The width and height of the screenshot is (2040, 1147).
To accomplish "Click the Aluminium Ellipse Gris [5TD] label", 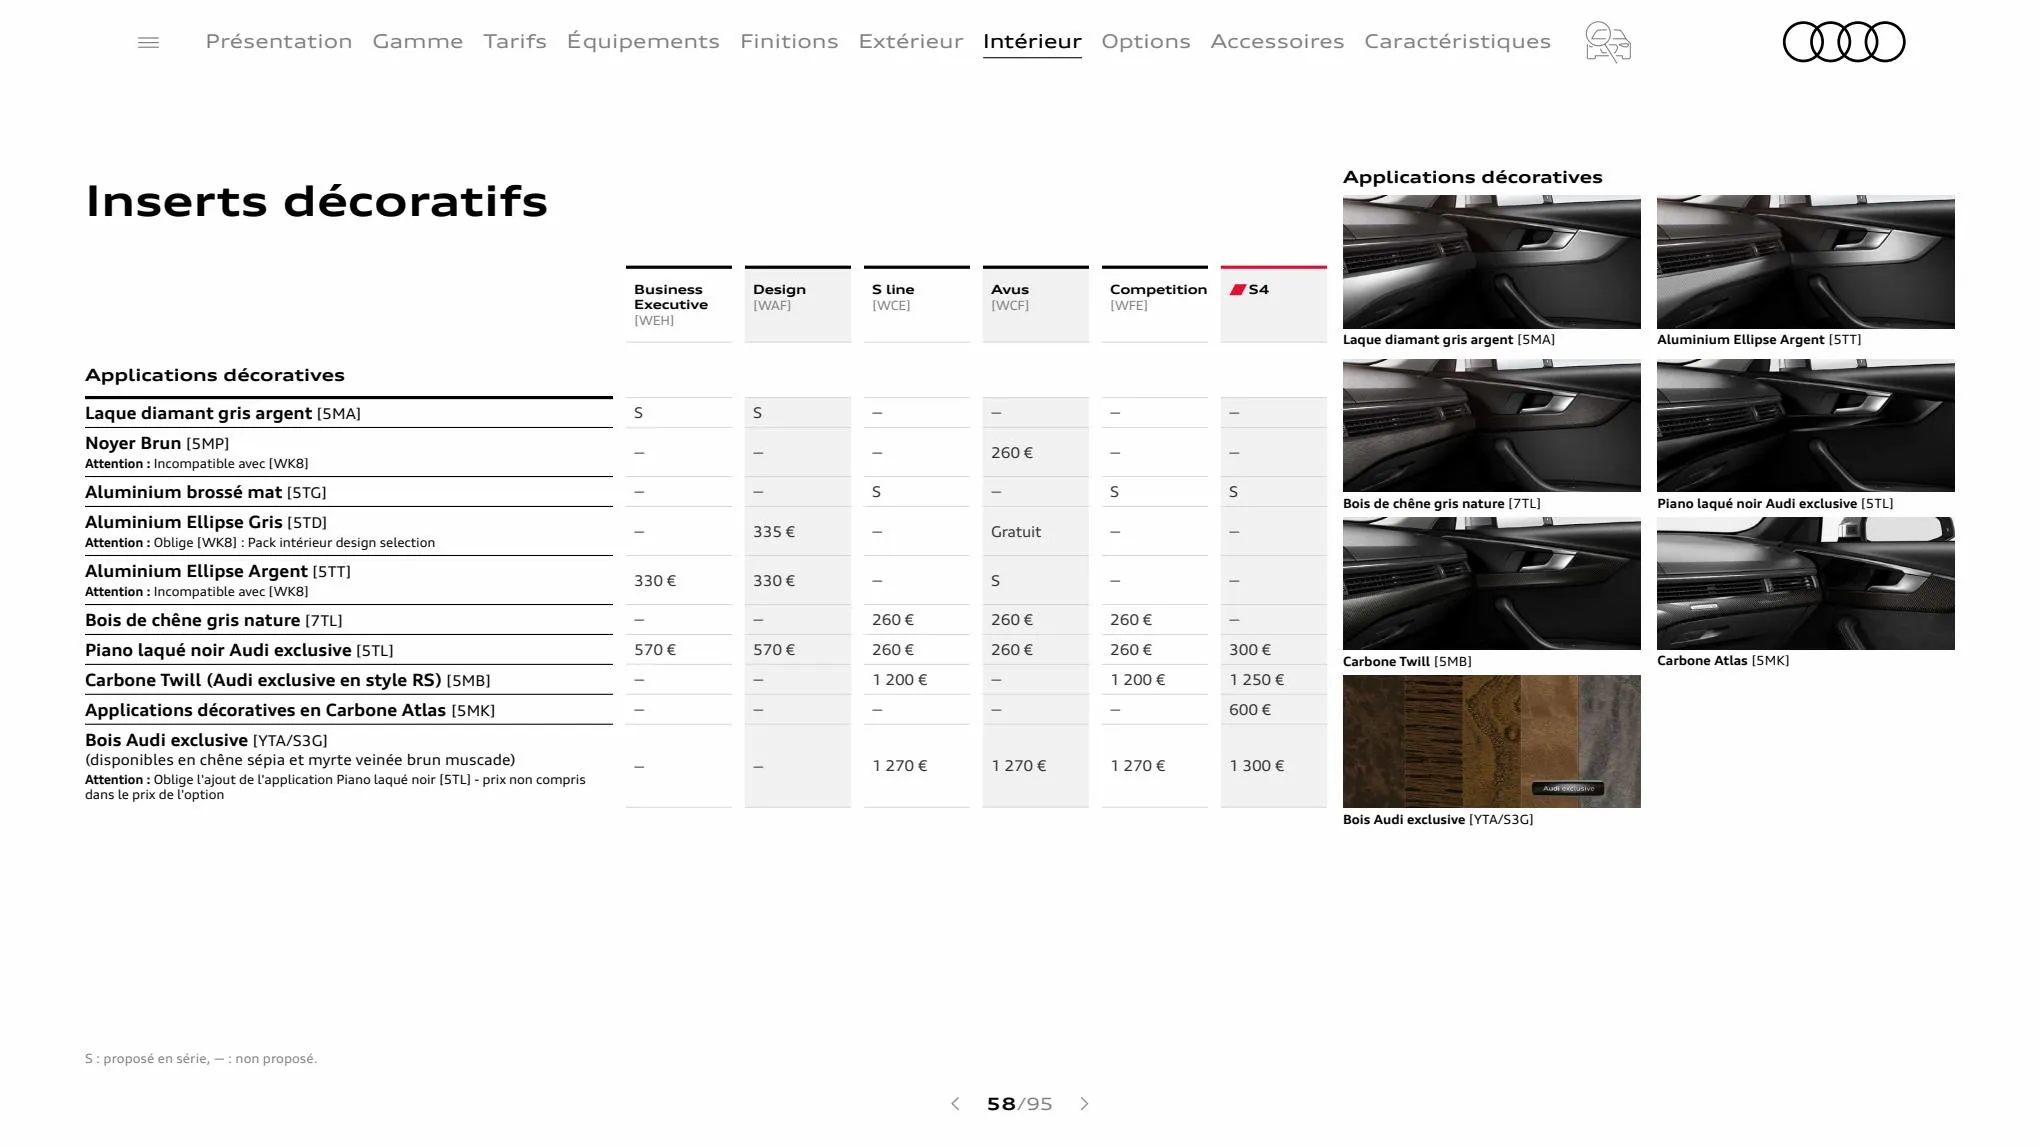I will tap(206, 522).
